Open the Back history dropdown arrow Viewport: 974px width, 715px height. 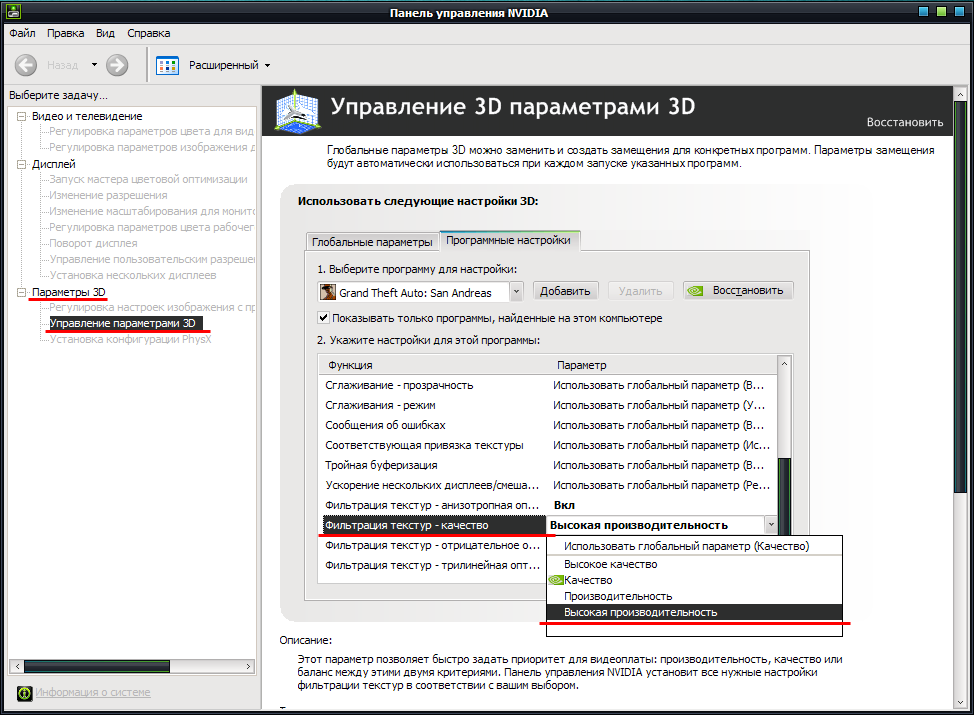(94, 65)
